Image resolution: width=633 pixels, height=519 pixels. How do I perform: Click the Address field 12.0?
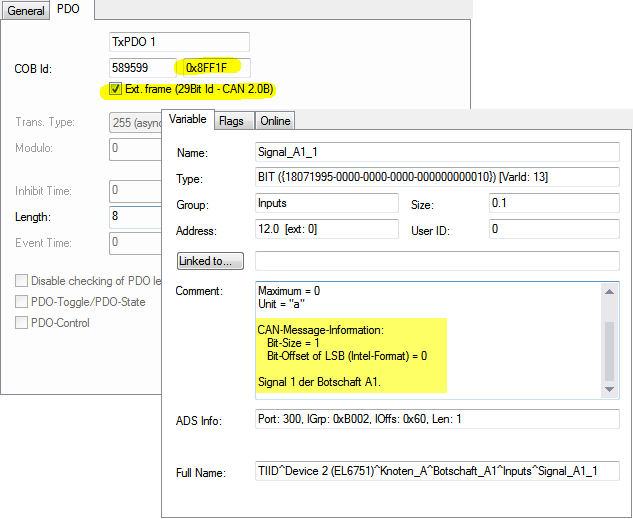point(327,229)
